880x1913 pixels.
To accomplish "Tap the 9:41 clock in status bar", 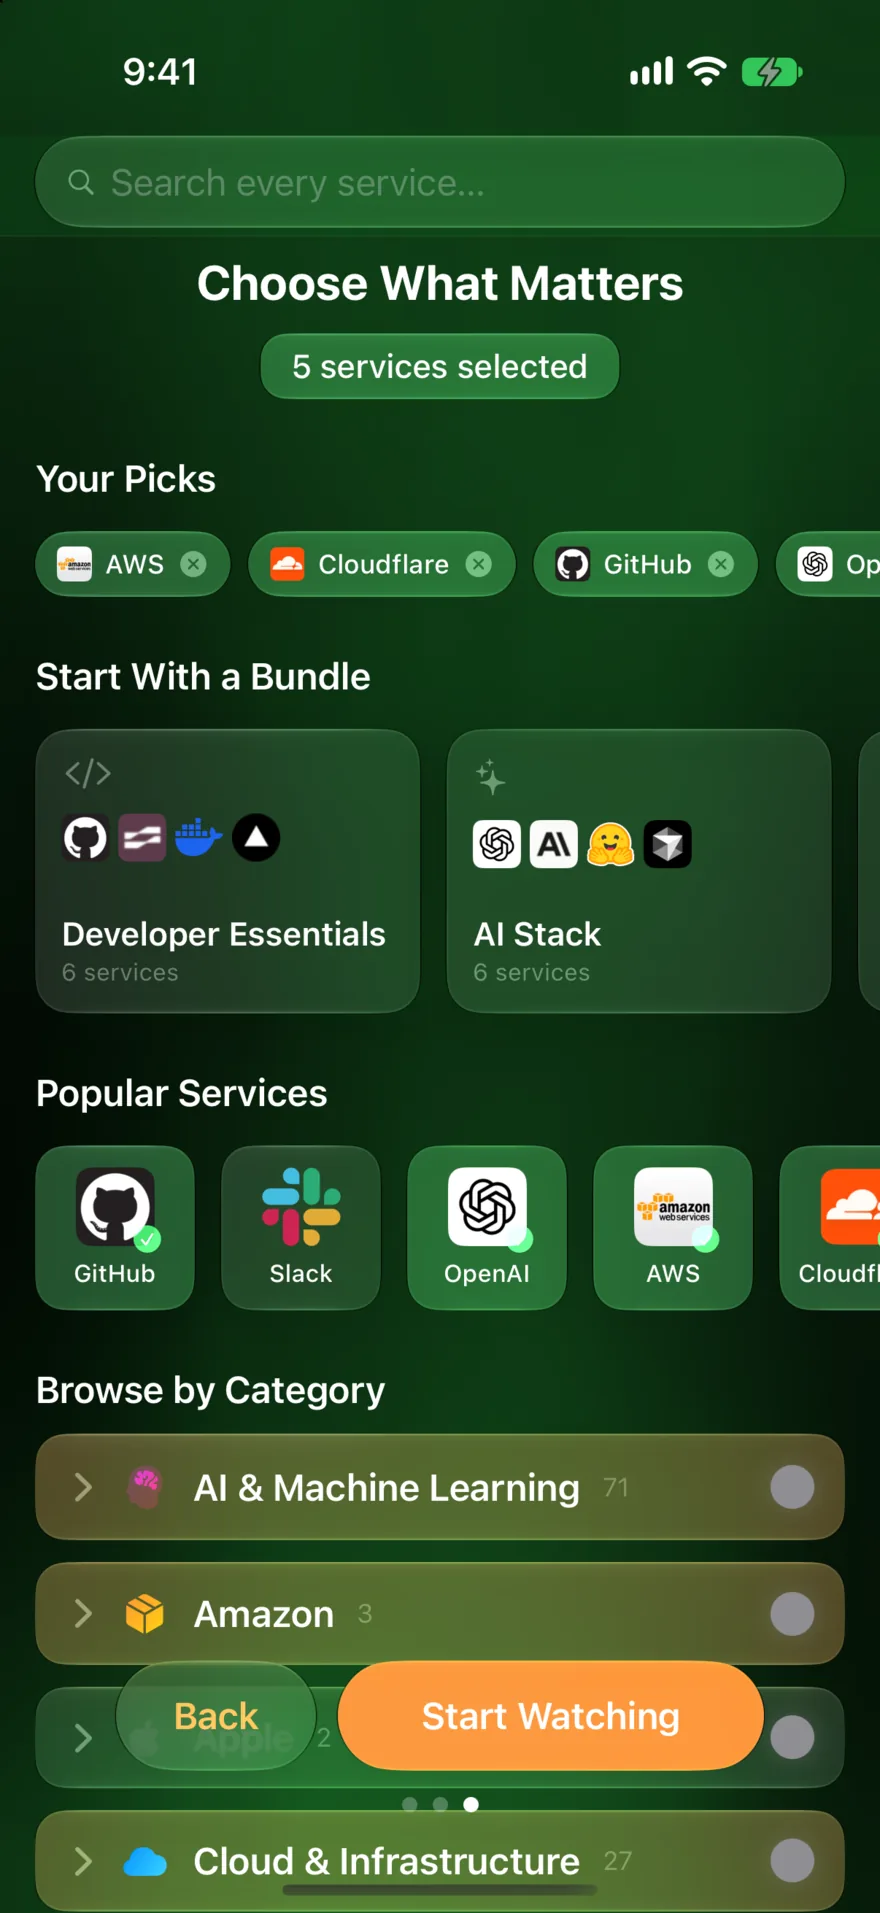I will [x=160, y=72].
